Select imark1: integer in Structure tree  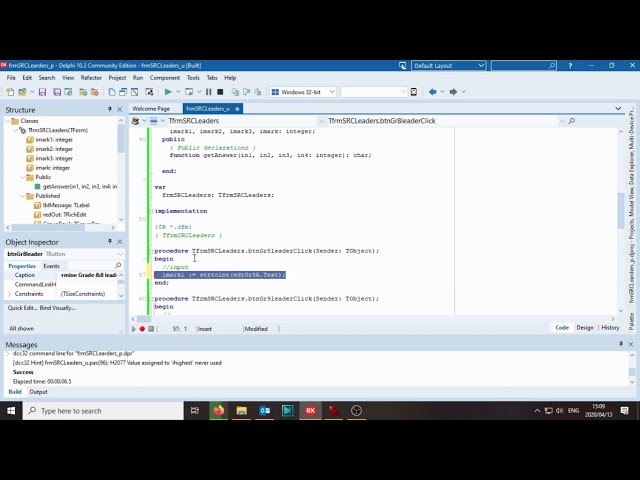[54, 140]
